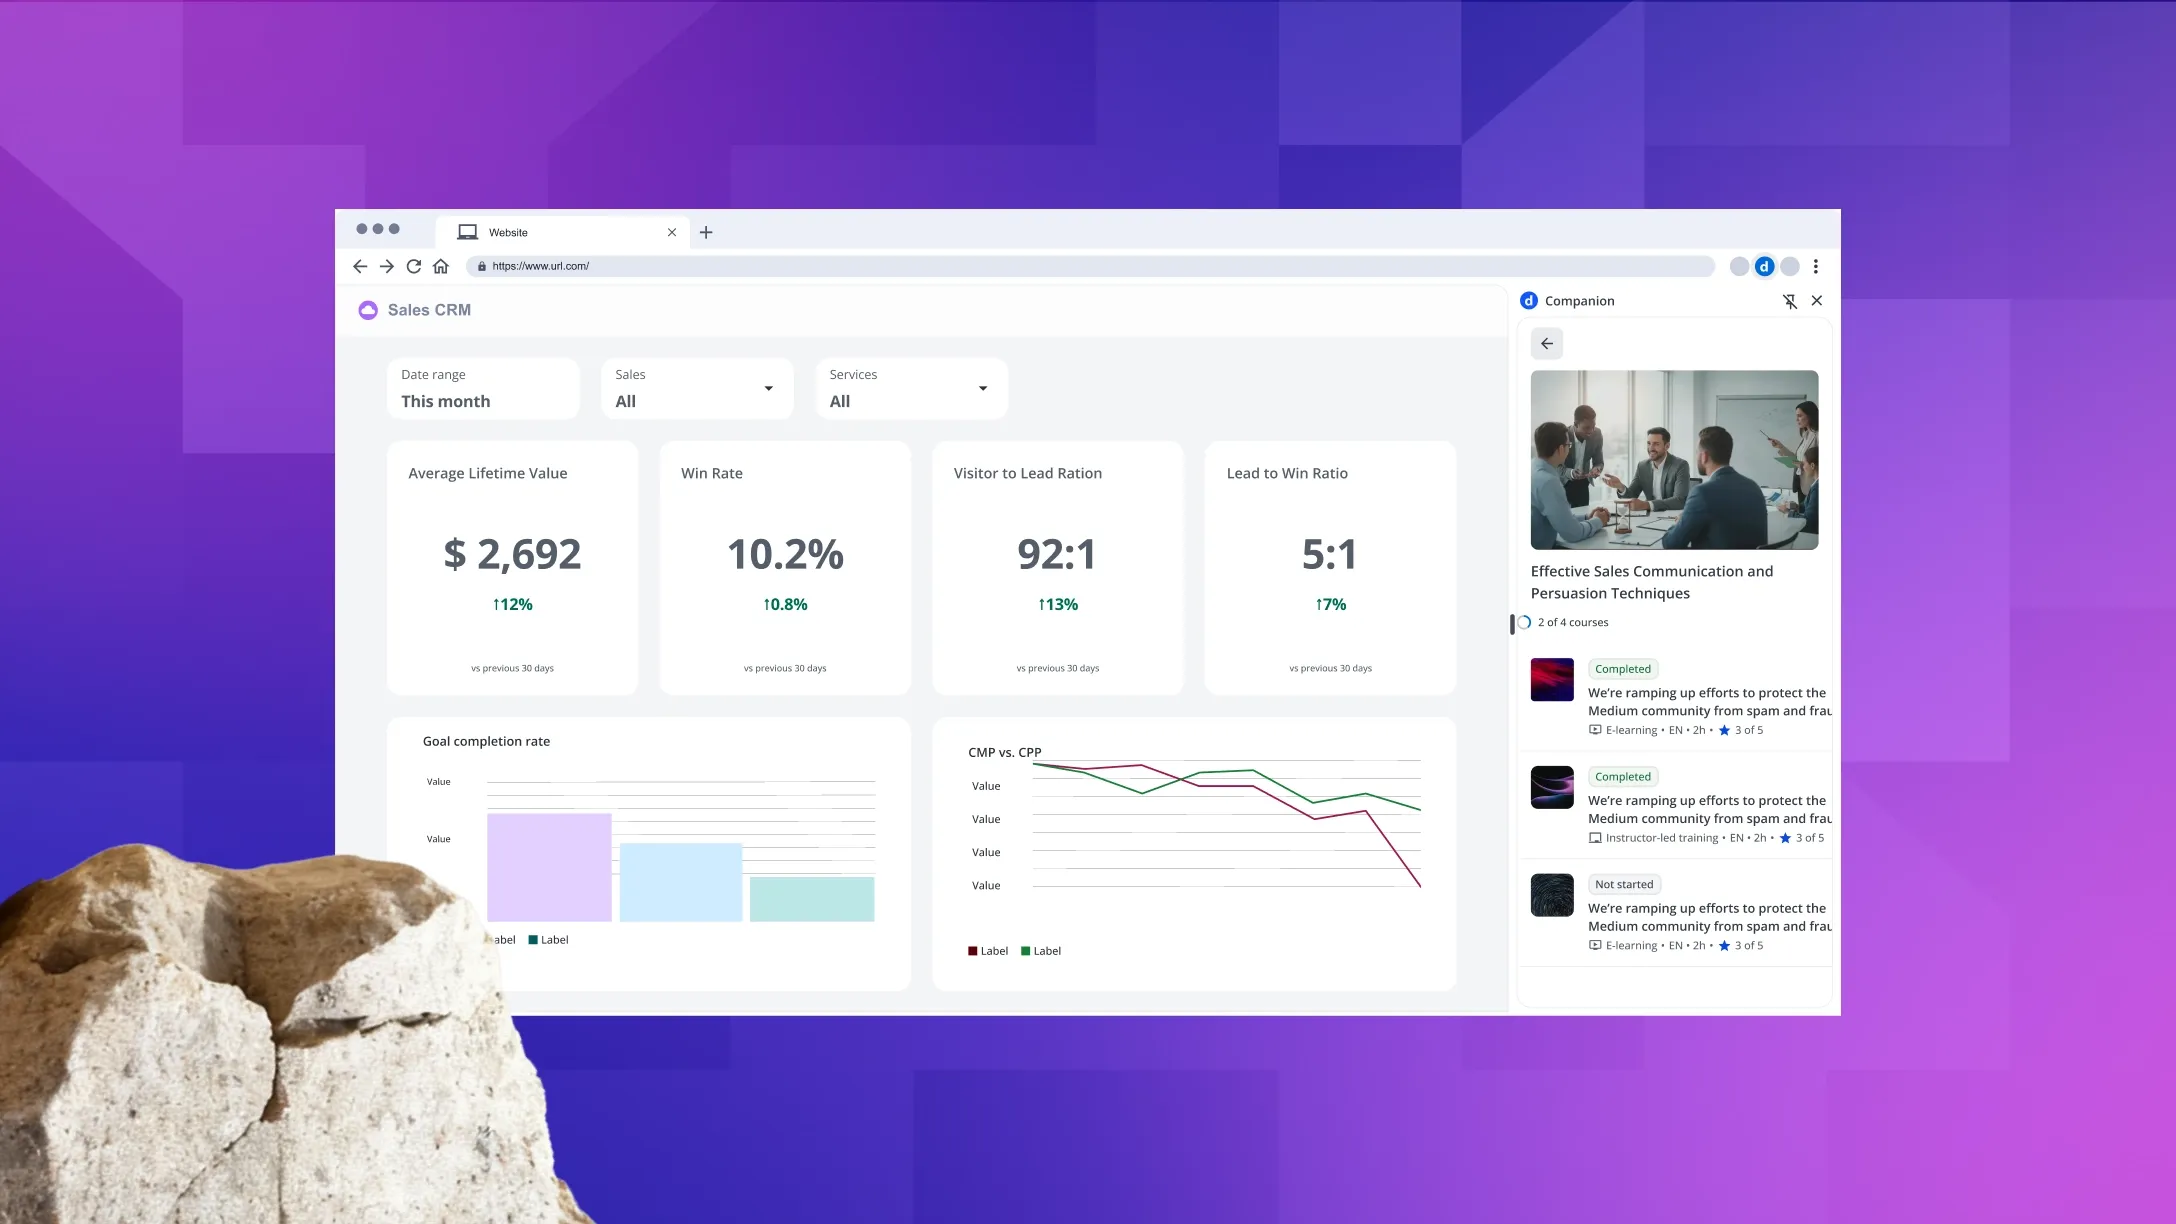Expand the Services dropdown
Screen dimensions: 2176x1224
coord(911,388)
